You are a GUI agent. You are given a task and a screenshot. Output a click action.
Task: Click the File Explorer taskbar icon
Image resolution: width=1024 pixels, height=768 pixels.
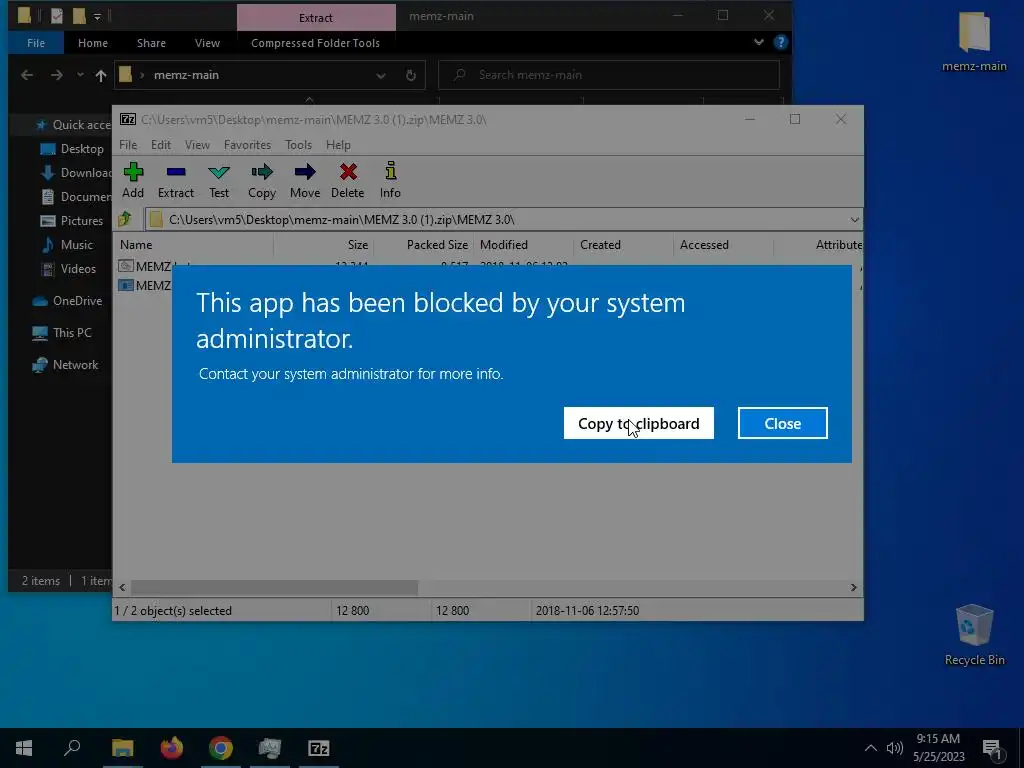coord(122,748)
